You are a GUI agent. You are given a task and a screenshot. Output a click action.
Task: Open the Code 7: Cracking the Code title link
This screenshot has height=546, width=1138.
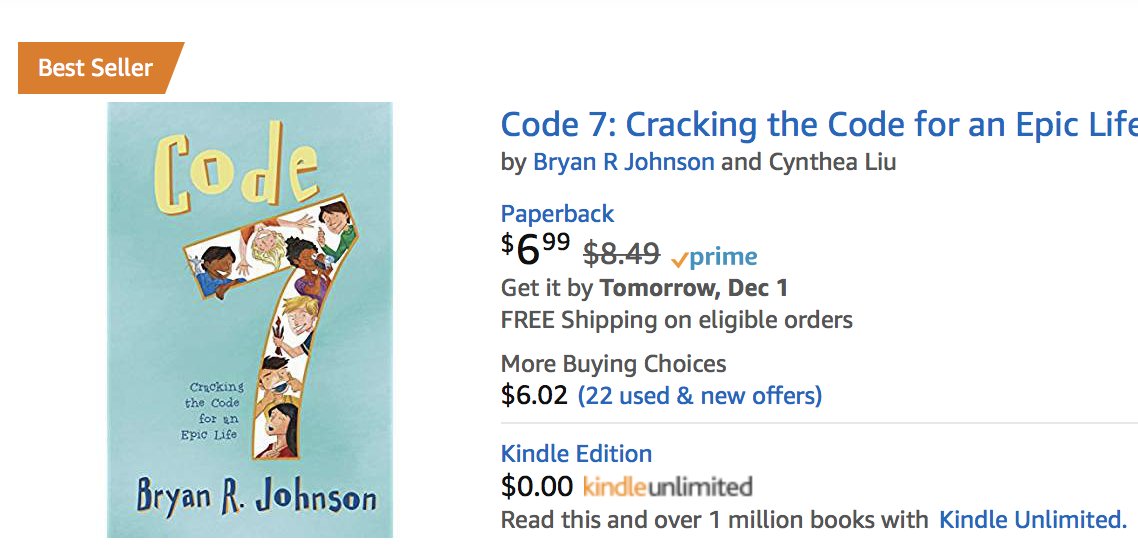pos(818,125)
